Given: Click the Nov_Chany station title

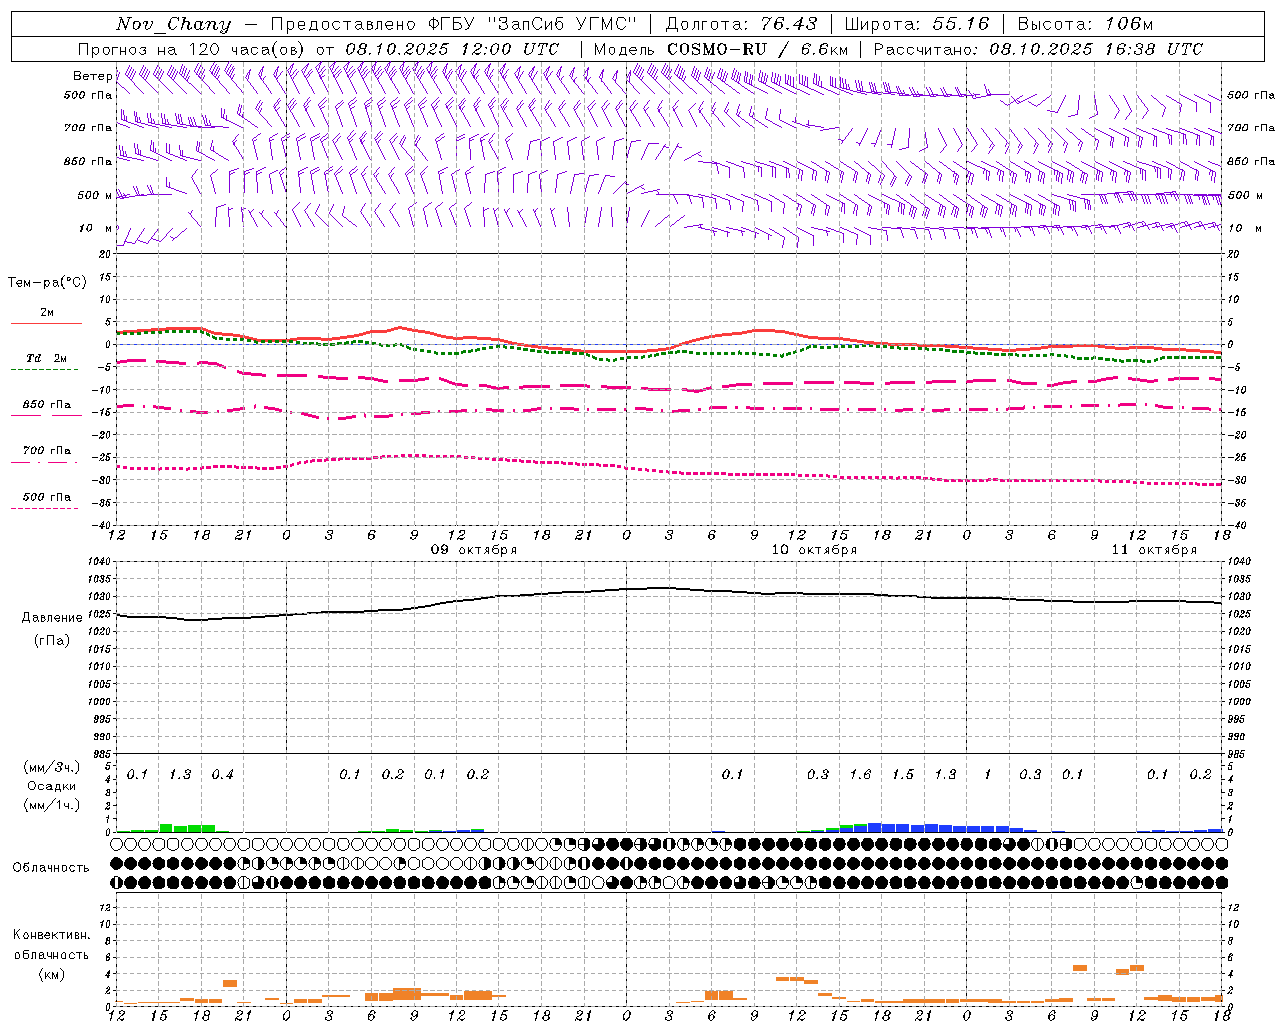Looking at the screenshot, I should tap(173, 24).
